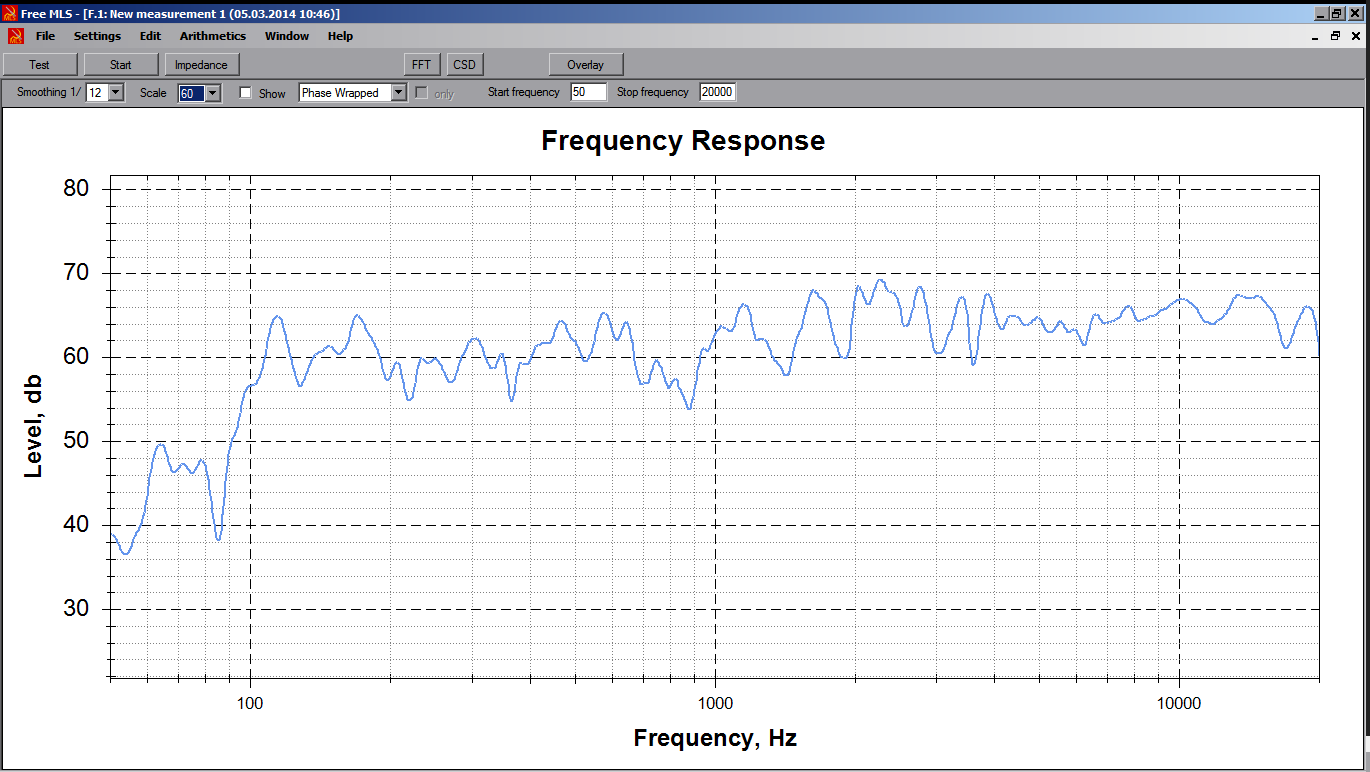The width and height of the screenshot is (1370, 772).
Task: Toggle the disabled 'only' checkbox
Action: 421,93
